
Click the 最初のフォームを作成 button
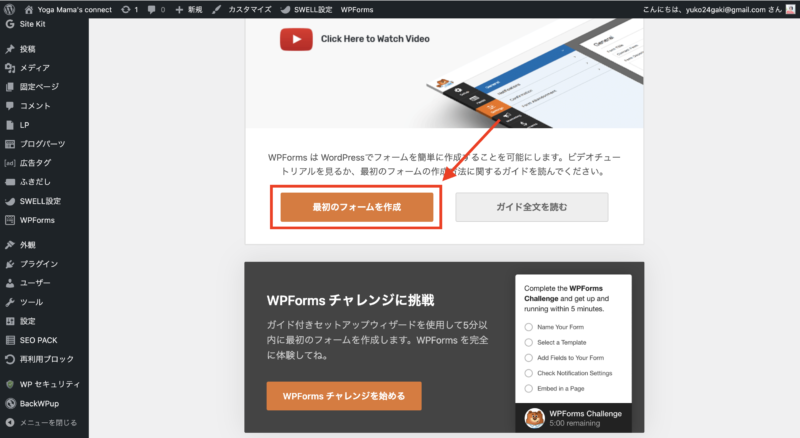pyautogui.click(x=357, y=207)
